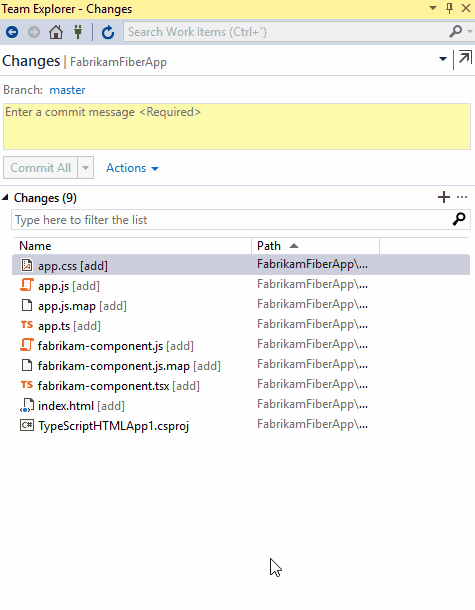
Task: Refresh the Team Explorer view
Action: [108, 32]
